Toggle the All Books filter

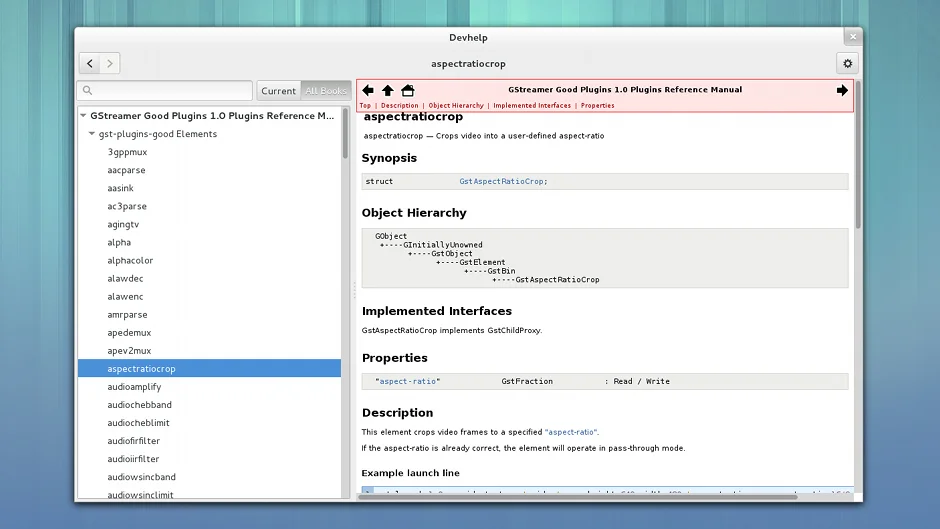tap(326, 91)
